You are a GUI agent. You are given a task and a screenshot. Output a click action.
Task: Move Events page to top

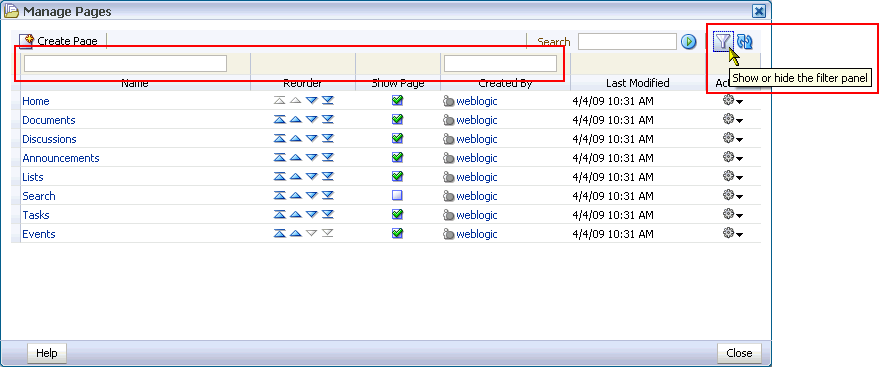tap(280, 234)
